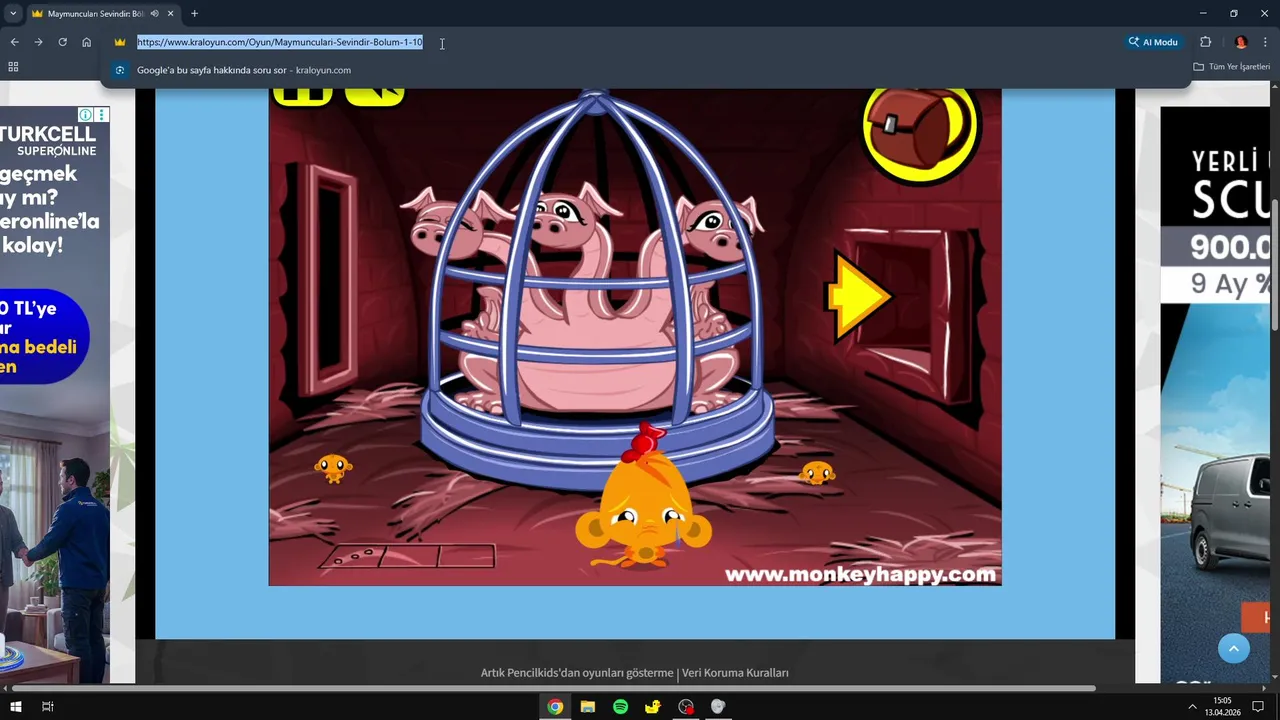The height and width of the screenshot is (720, 1280).
Task: Open the yellow duck app in taskbar
Action: click(x=653, y=706)
